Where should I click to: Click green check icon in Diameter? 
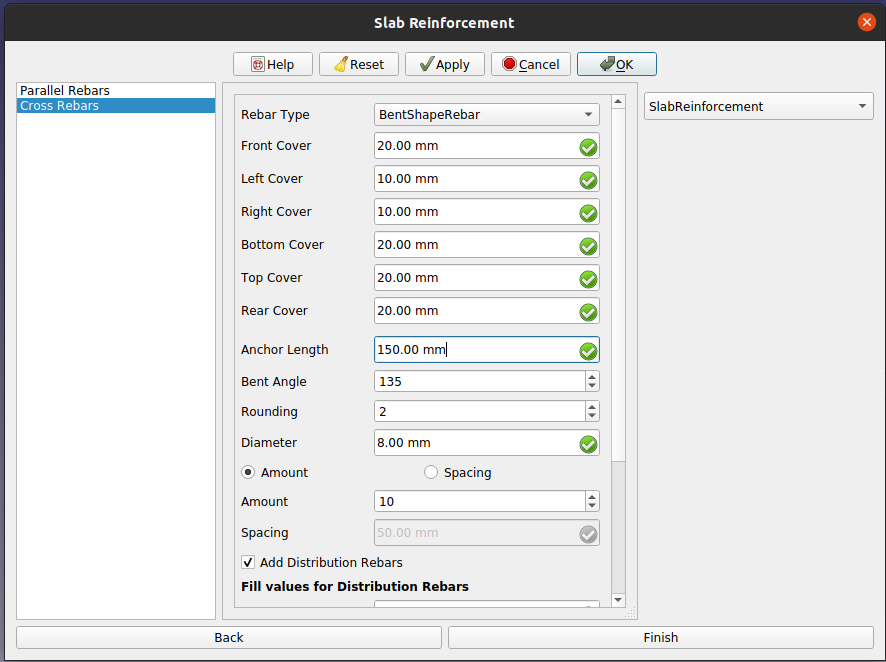coord(588,445)
